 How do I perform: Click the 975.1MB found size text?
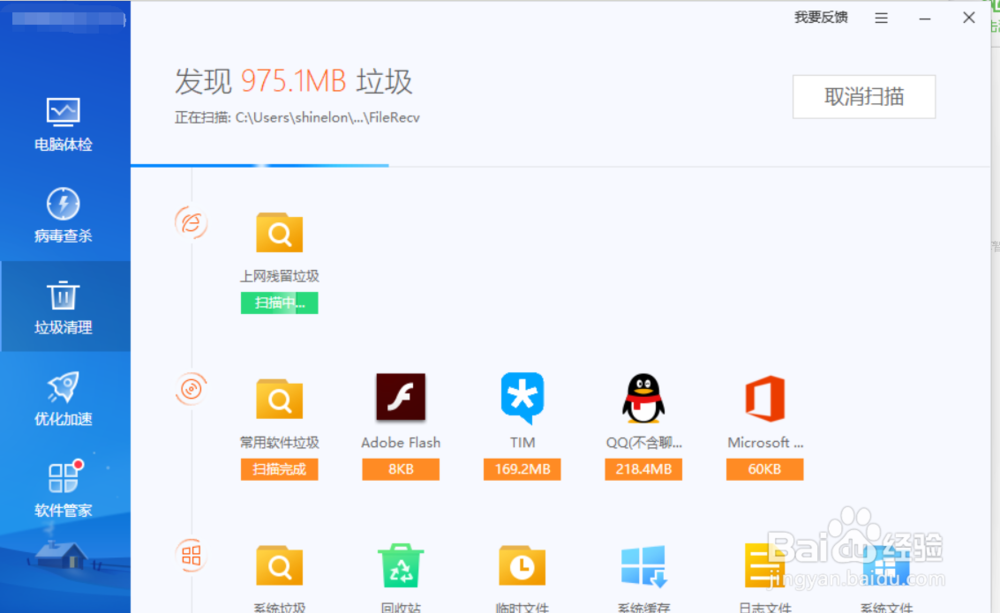click(293, 82)
